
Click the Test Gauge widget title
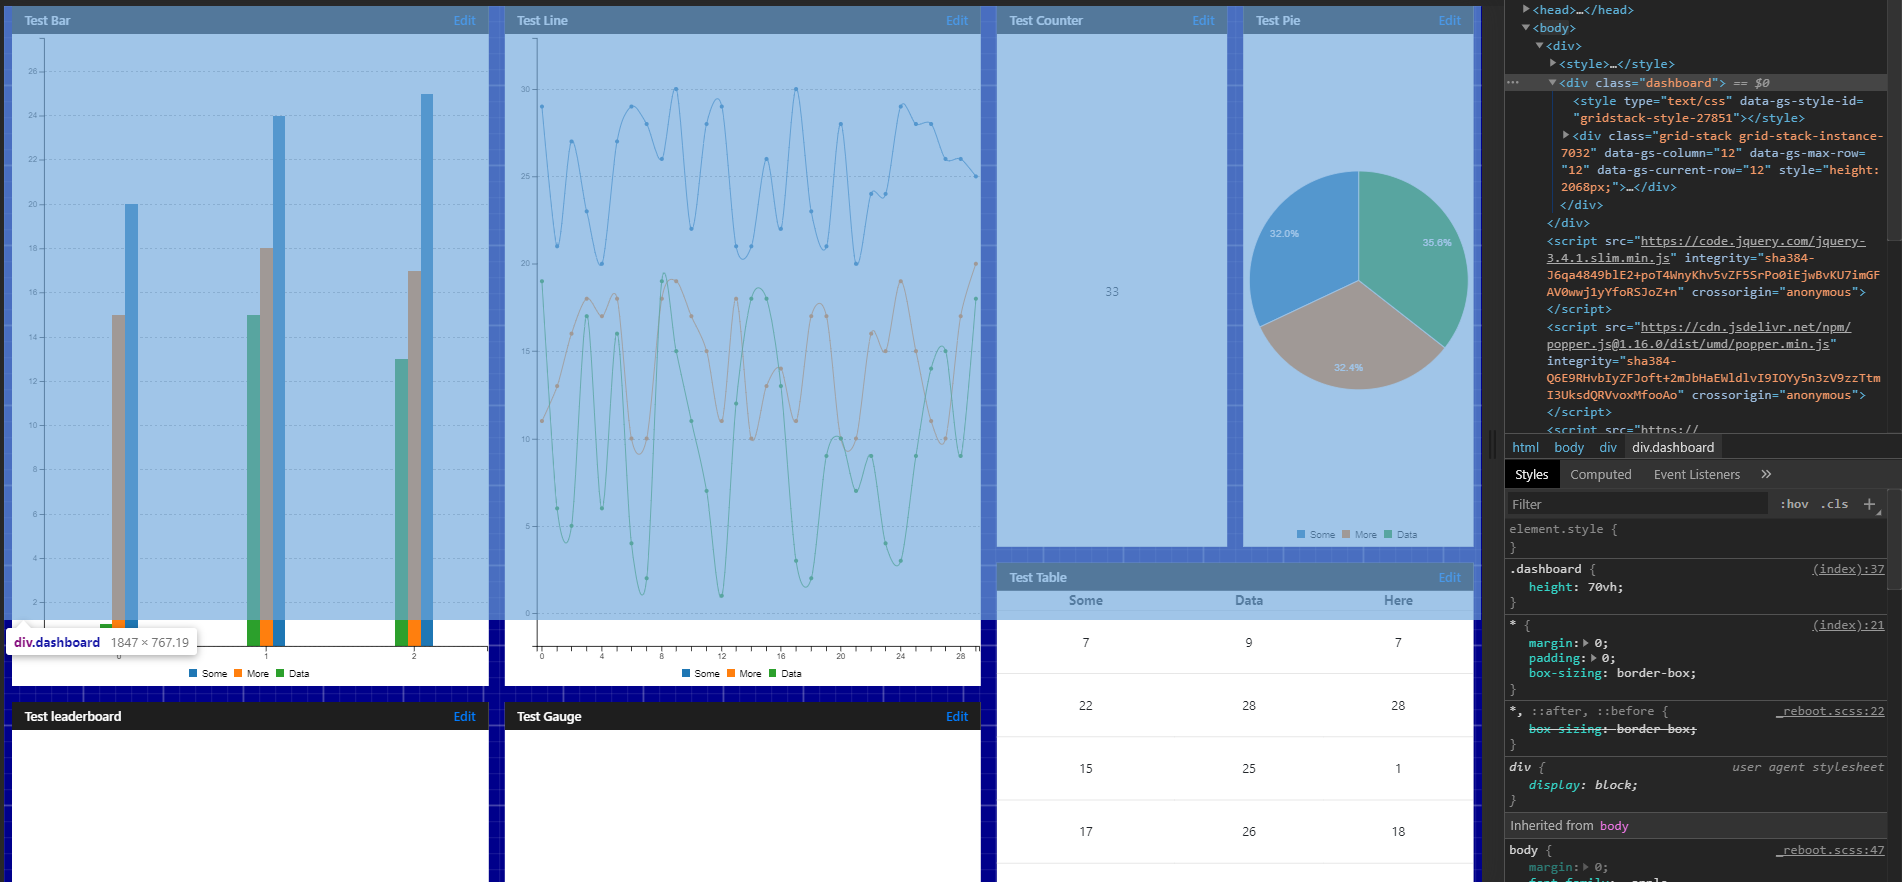549,716
